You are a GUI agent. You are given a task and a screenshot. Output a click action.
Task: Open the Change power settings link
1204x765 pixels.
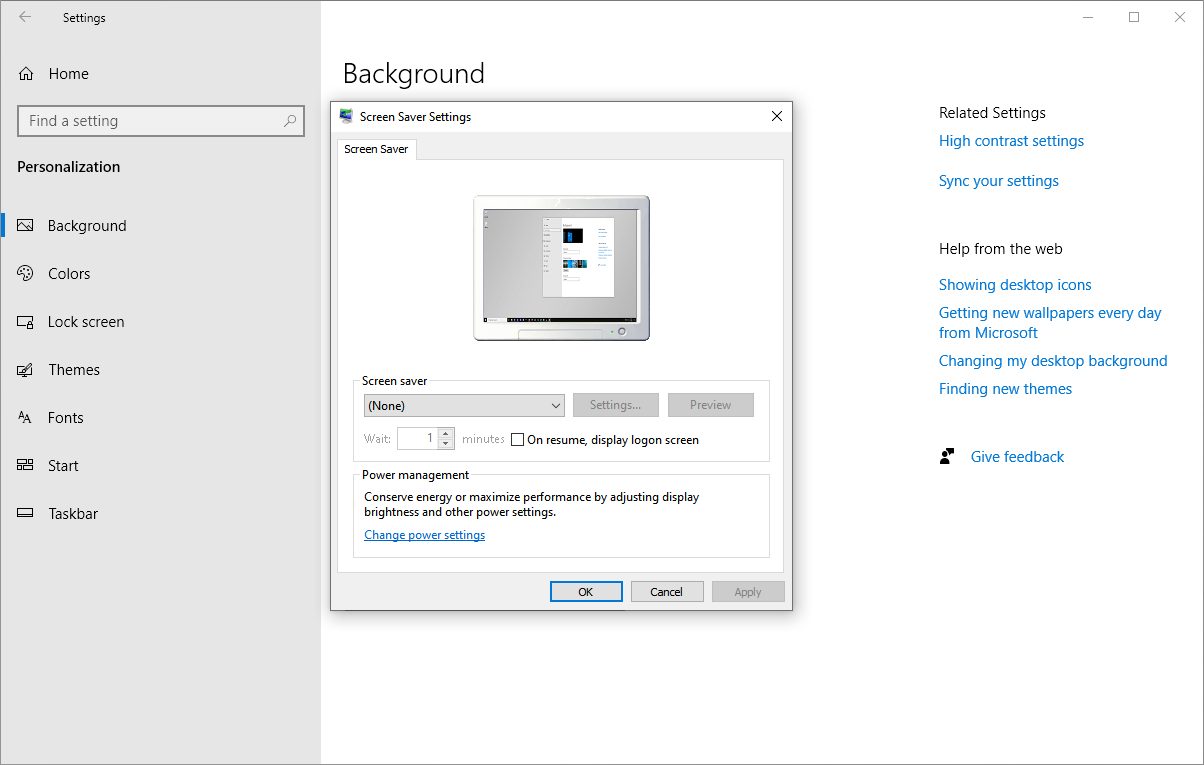424,534
